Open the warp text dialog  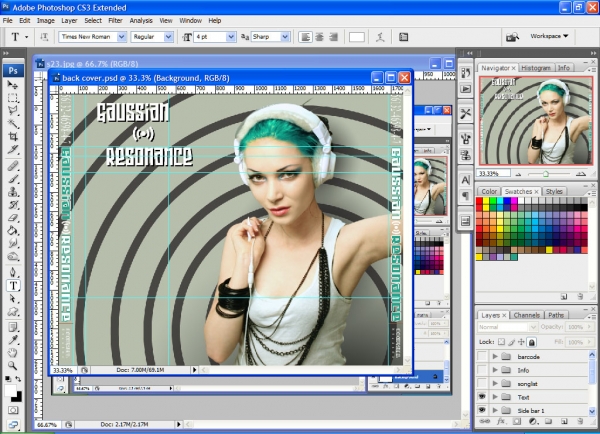tap(380, 37)
